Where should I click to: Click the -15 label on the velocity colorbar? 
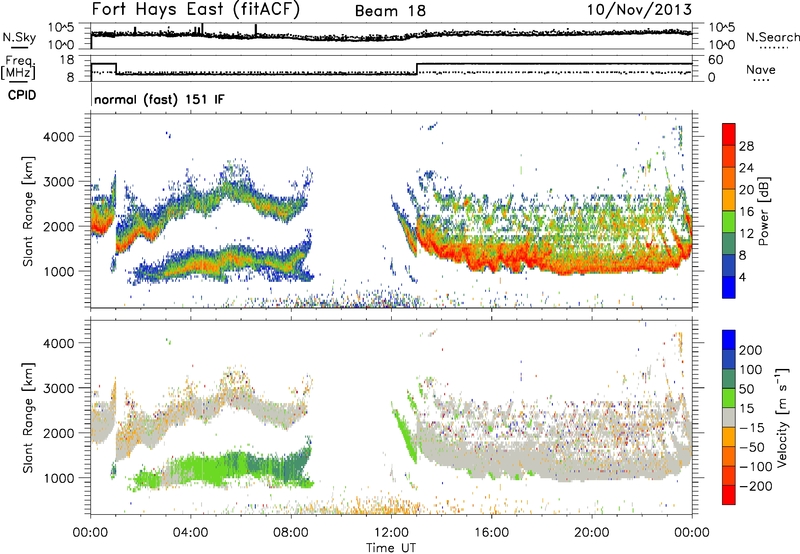[751, 428]
